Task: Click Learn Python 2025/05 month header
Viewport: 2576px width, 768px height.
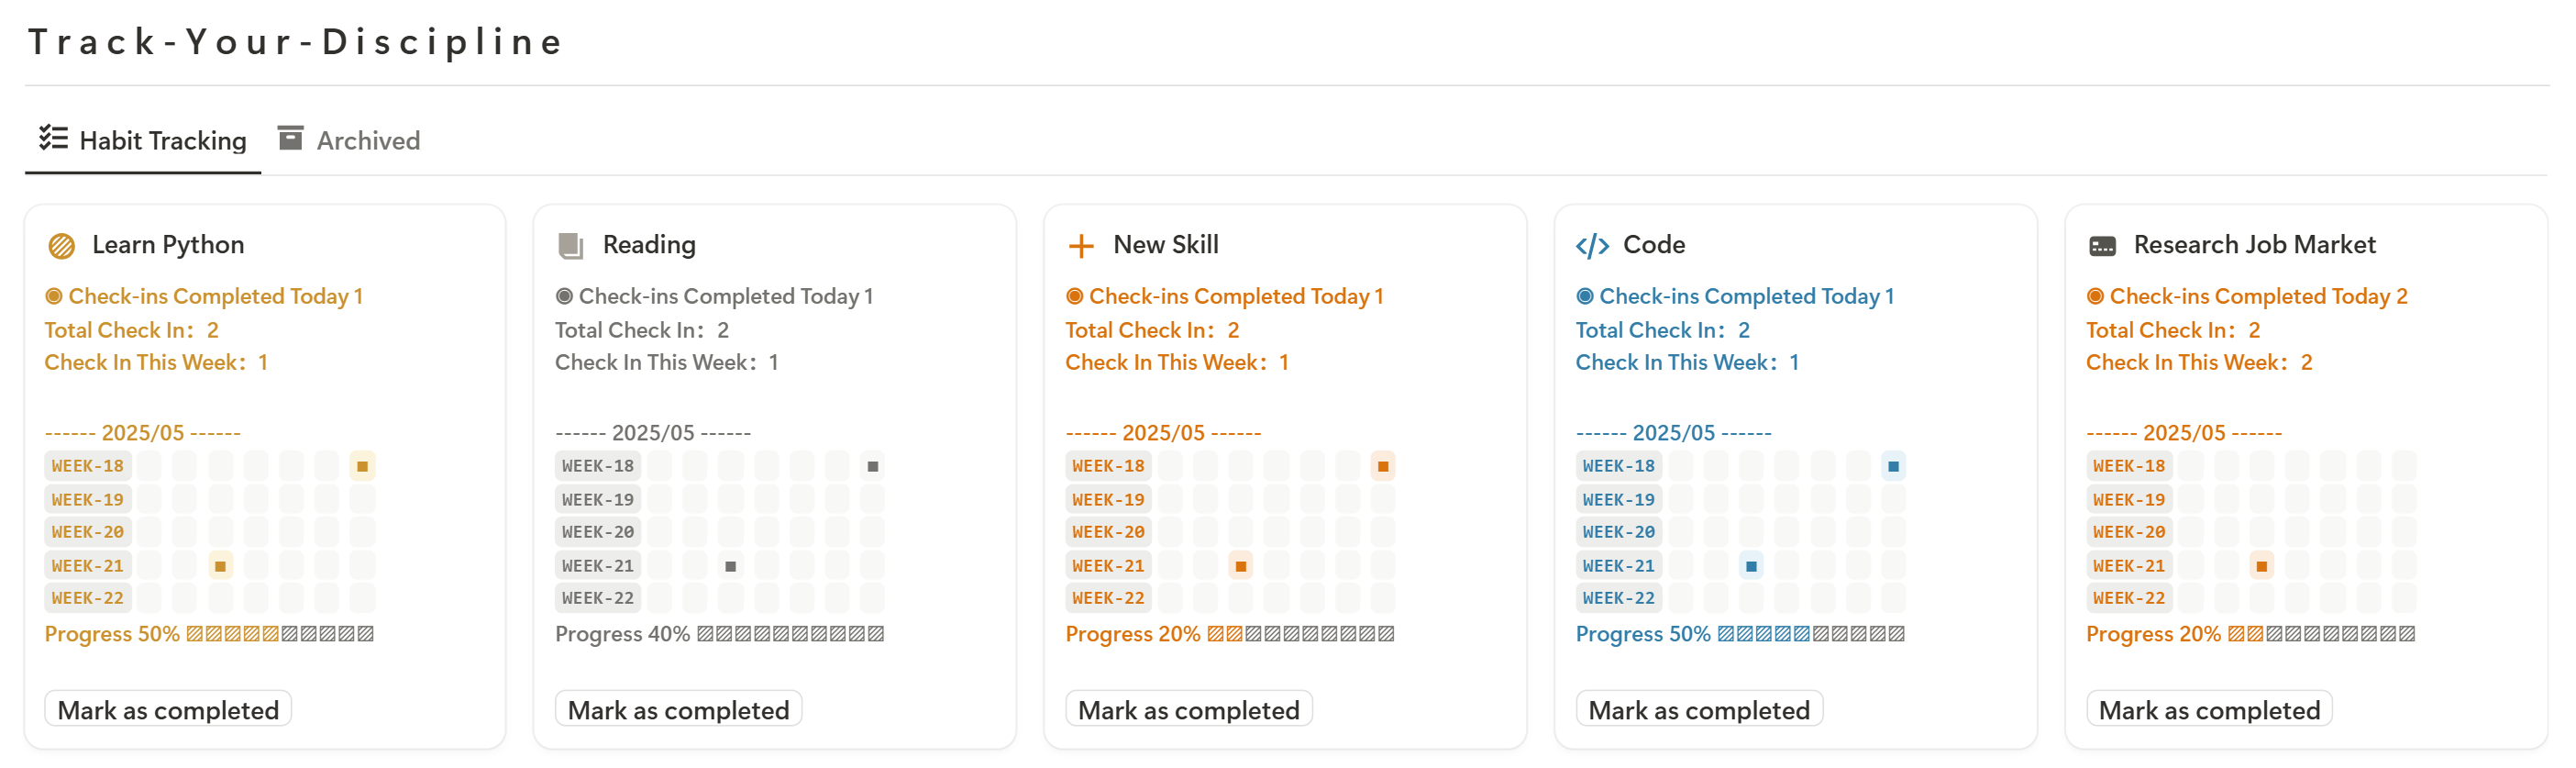Action: pos(143,433)
